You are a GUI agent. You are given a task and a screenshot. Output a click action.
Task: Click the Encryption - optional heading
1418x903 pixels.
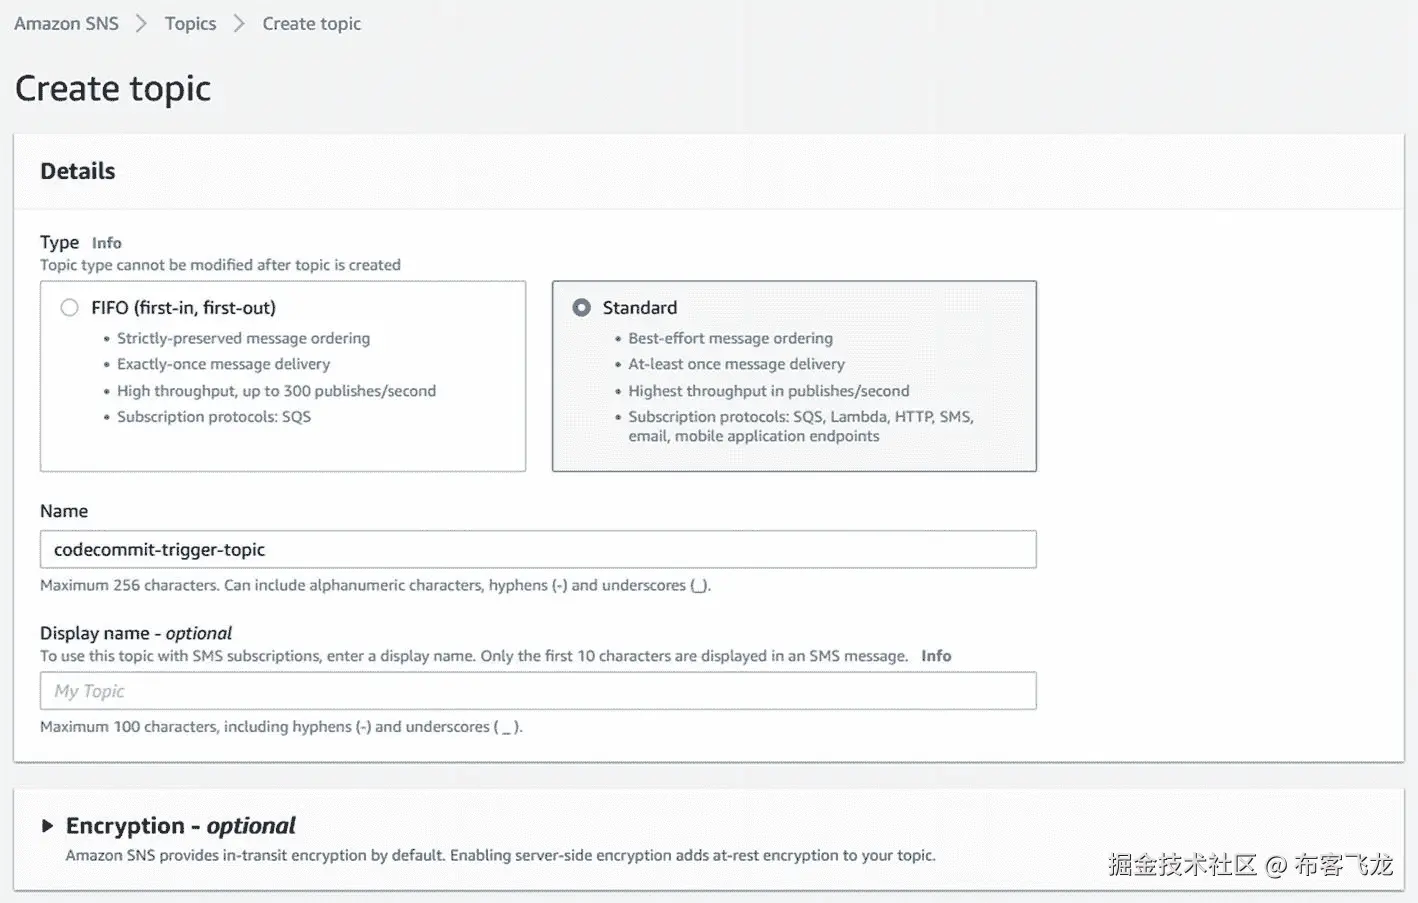point(180,826)
